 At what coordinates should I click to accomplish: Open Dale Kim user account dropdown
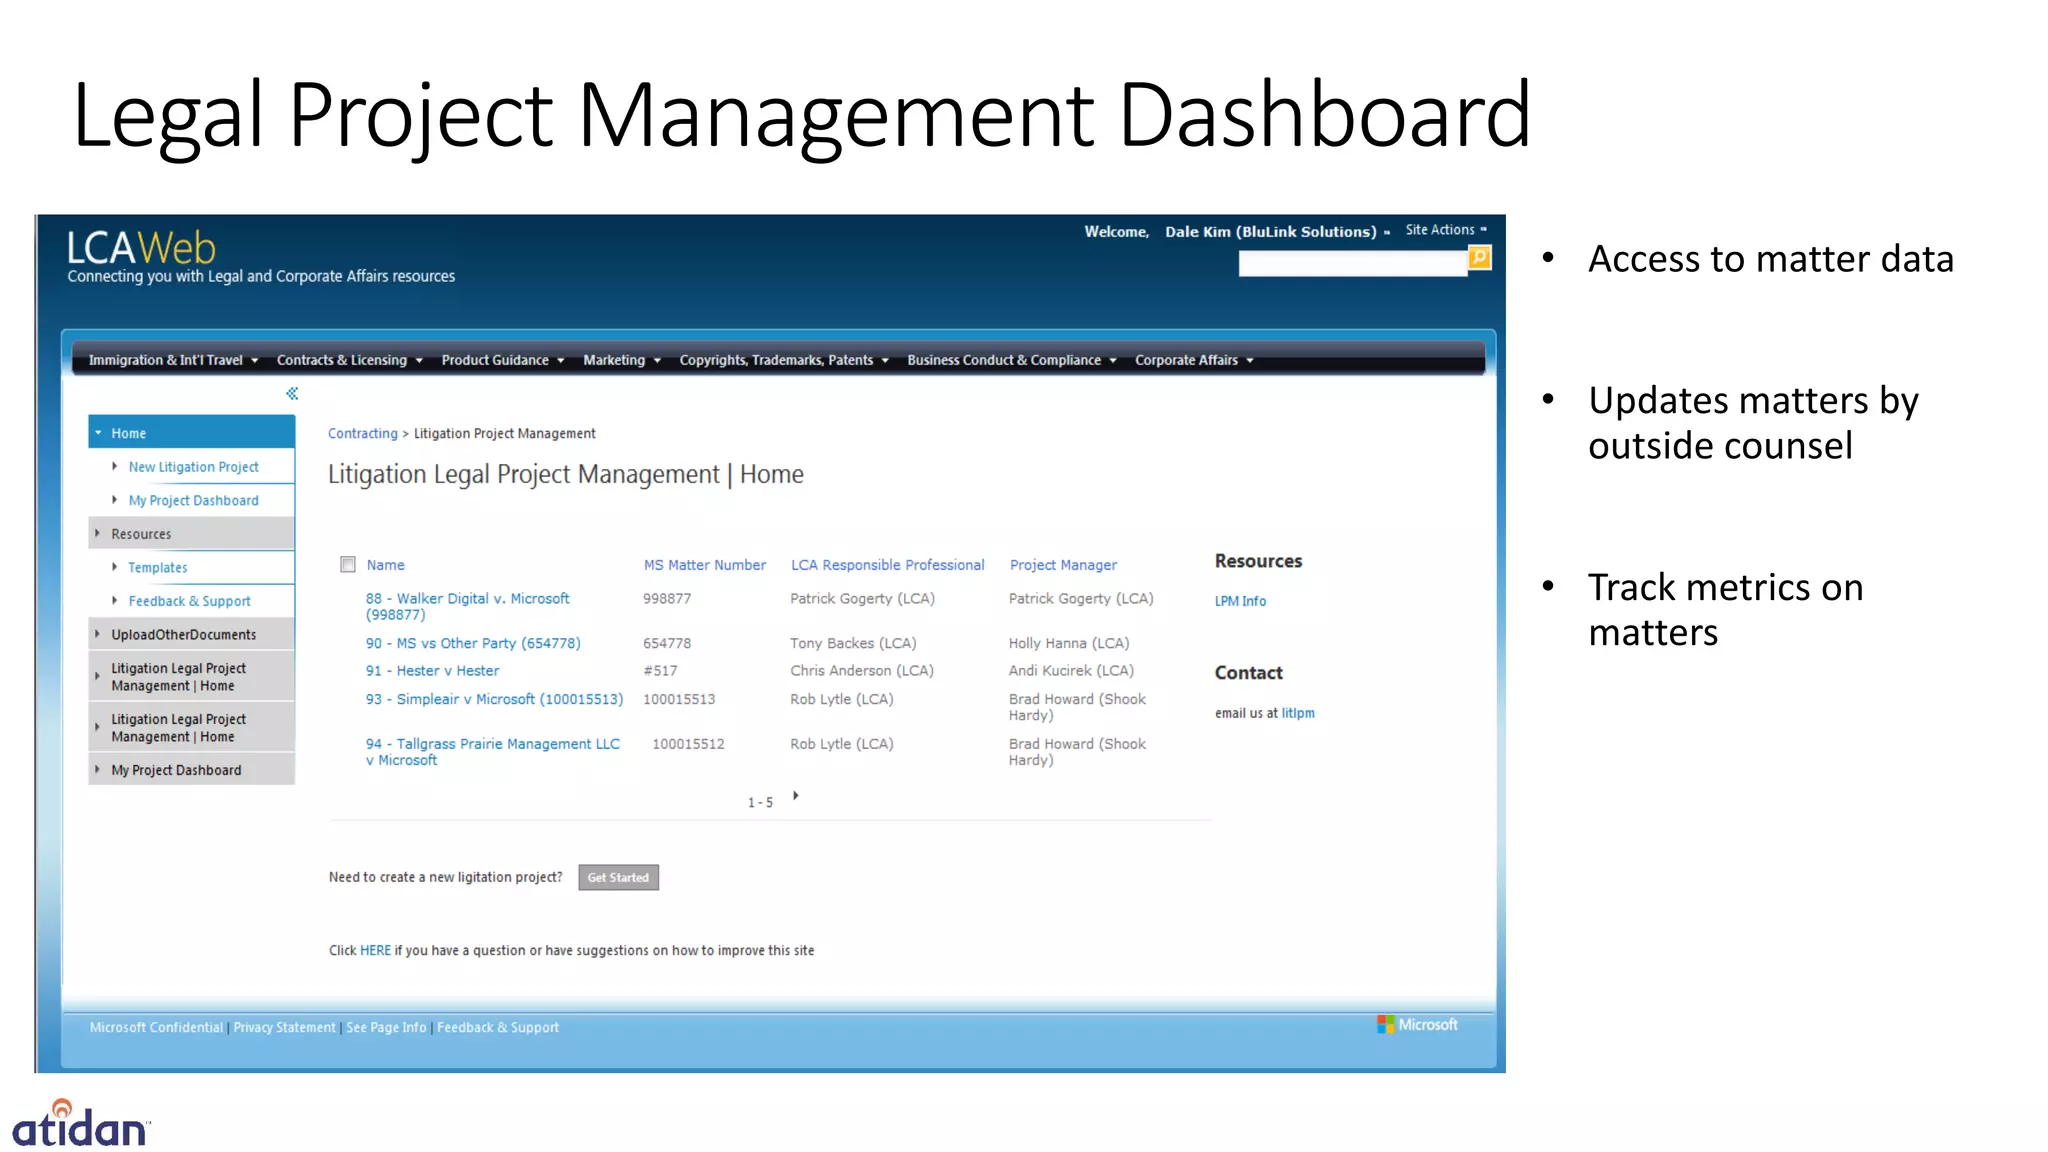(x=1277, y=232)
